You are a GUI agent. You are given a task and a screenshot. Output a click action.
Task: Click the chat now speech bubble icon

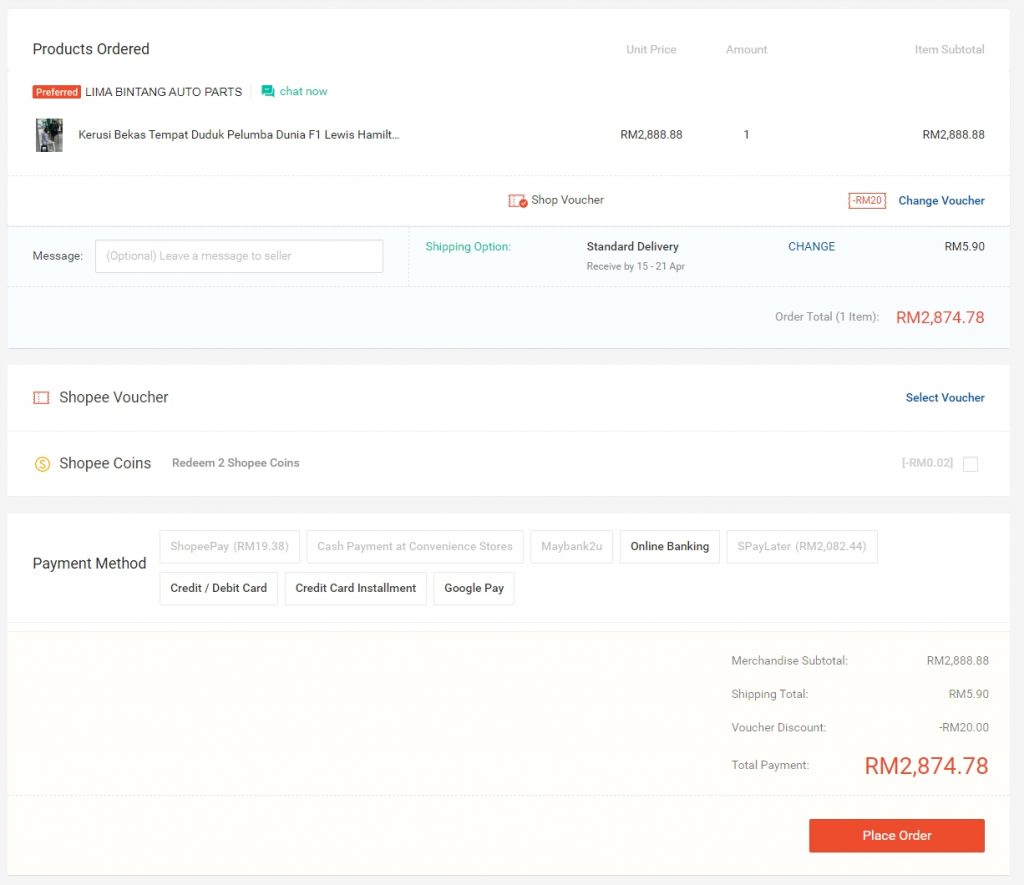268,91
